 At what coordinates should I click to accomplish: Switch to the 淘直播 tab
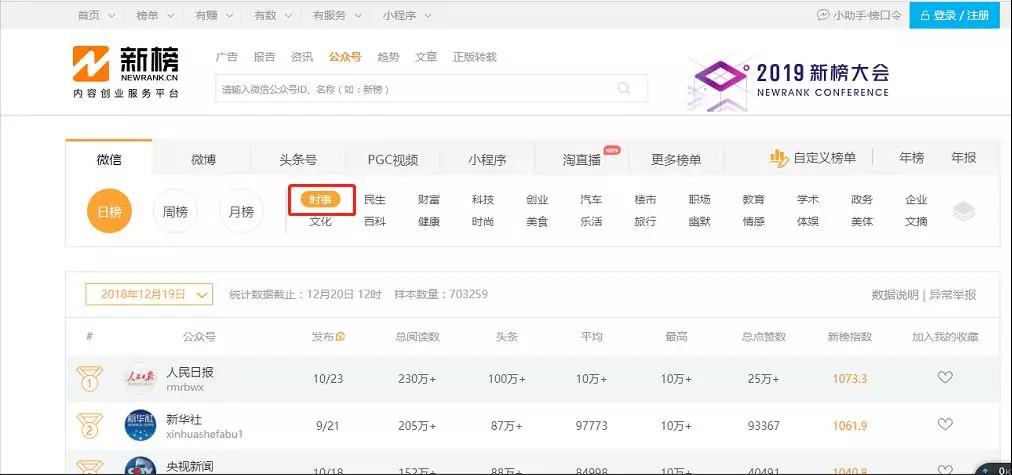click(x=582, y=159)
